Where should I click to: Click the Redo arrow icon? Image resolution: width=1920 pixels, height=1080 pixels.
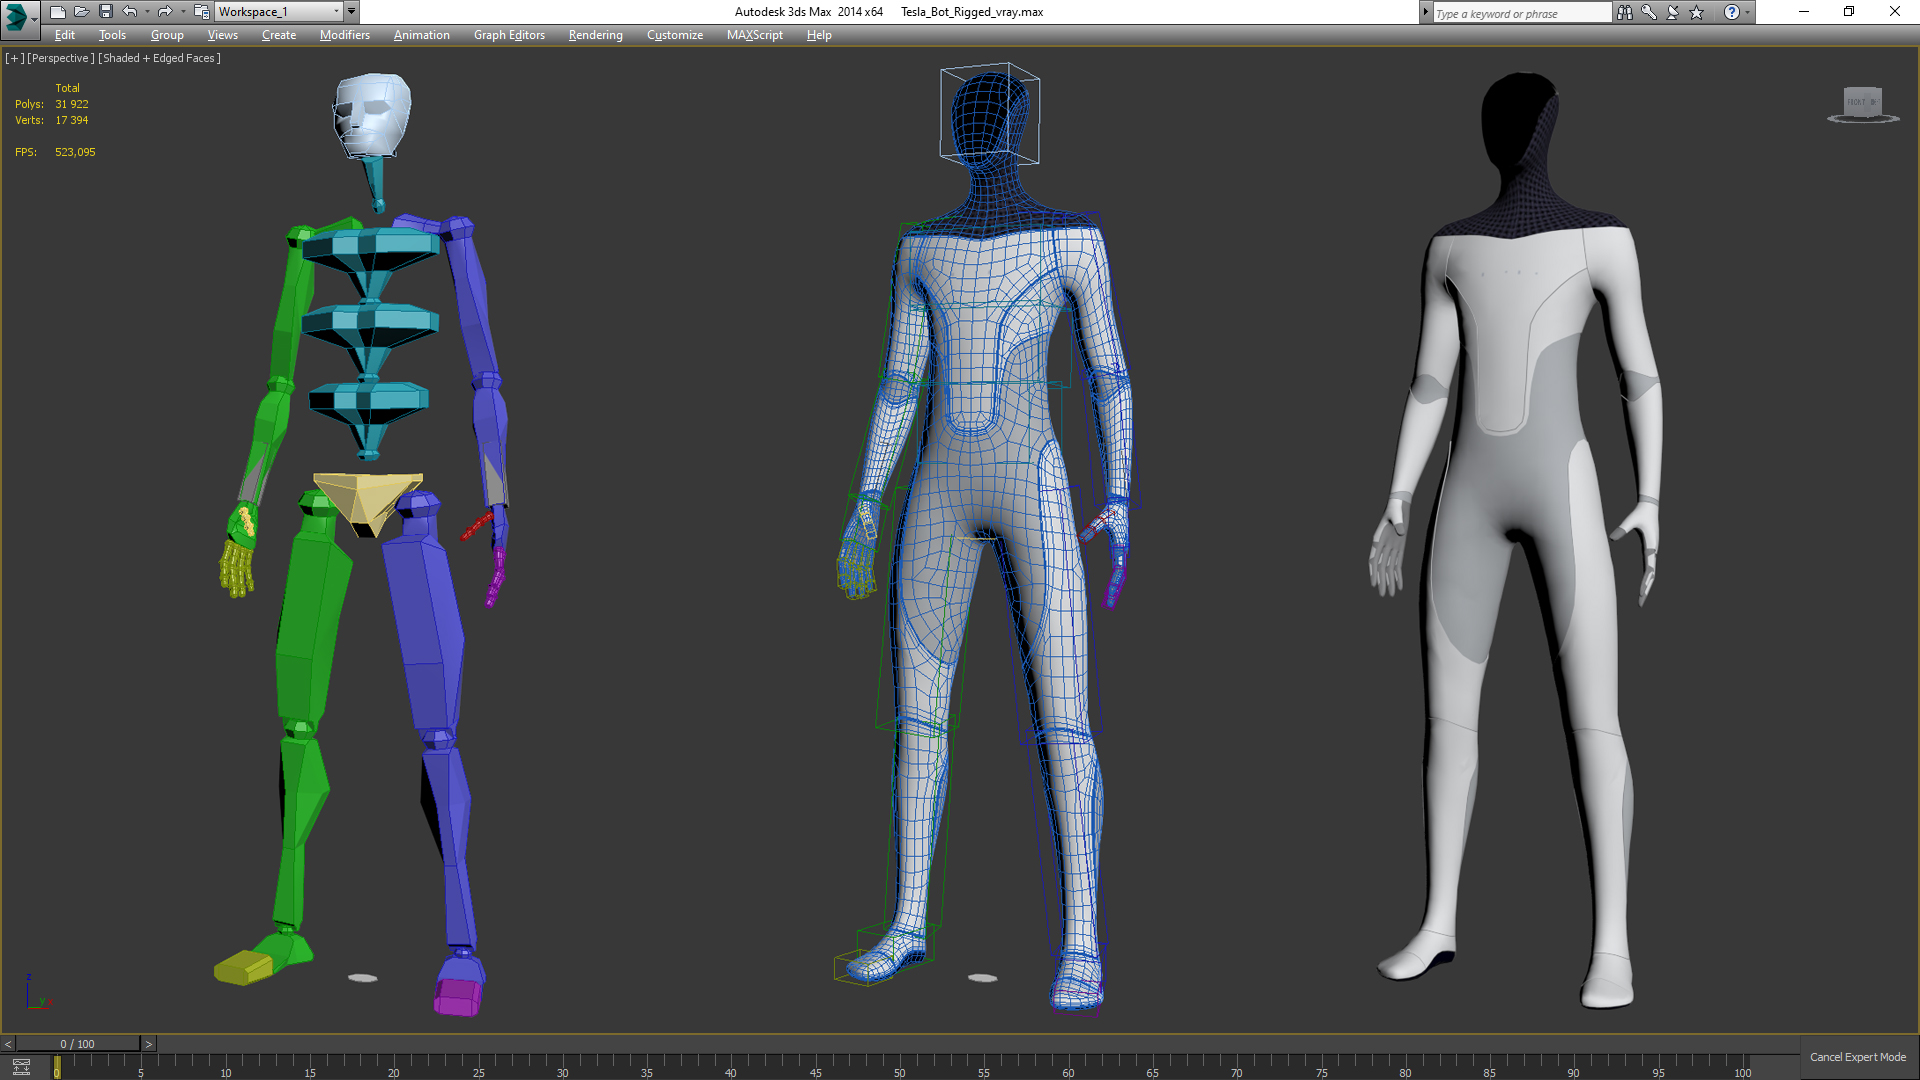tap(165, 12)
